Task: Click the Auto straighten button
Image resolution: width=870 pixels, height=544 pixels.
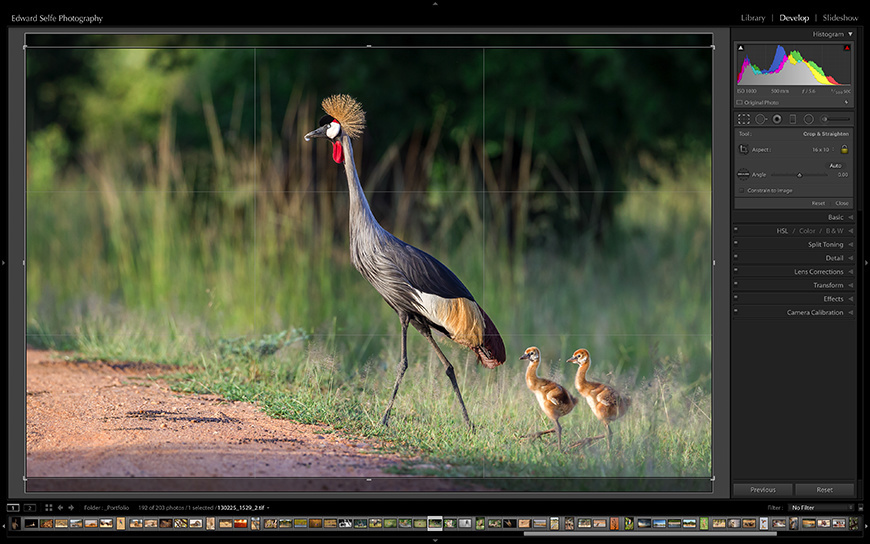Action: [835, 165]
